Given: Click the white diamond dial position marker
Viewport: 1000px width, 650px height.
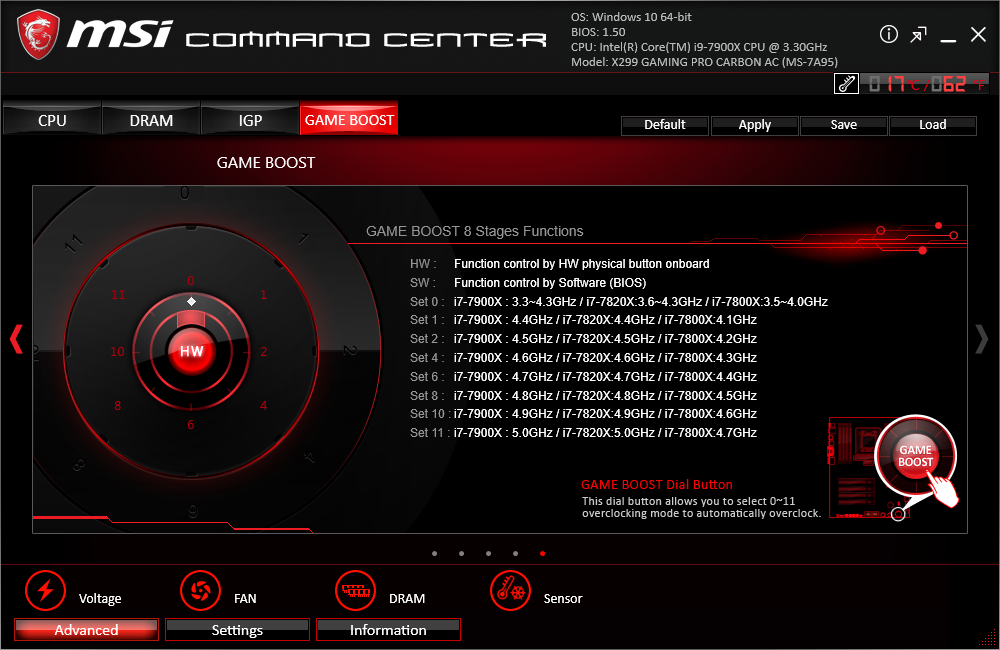Looking at the screenshot, I should click(x=191, y=301).
